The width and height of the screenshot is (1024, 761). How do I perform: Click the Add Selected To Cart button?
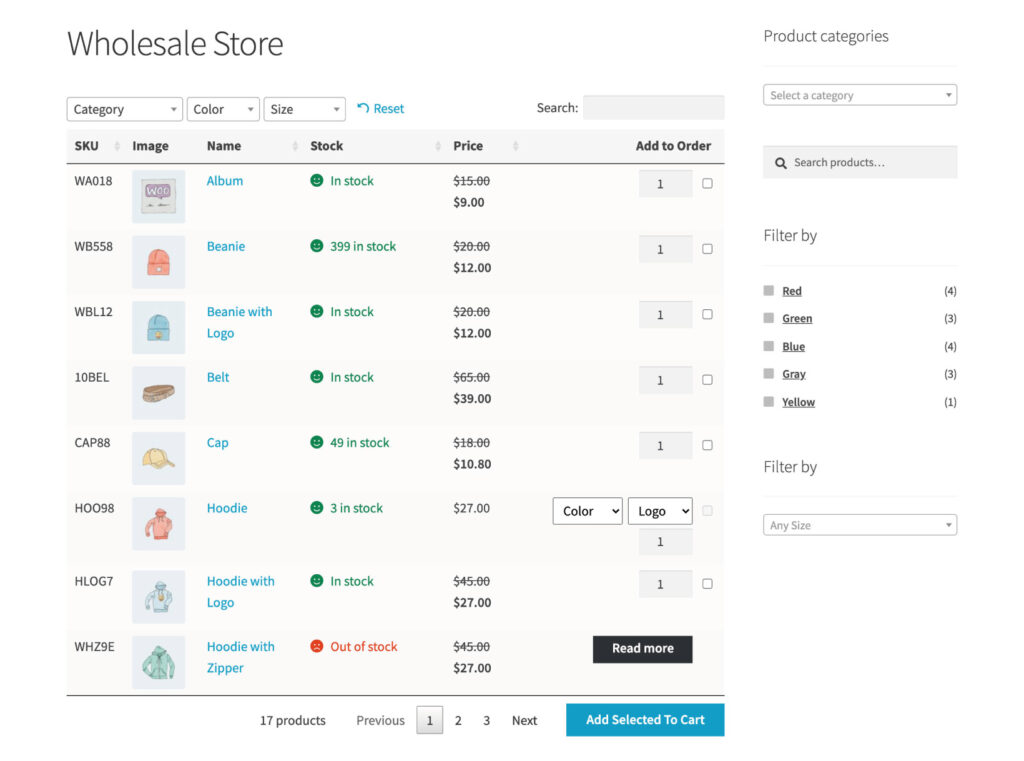coord(645,719)
